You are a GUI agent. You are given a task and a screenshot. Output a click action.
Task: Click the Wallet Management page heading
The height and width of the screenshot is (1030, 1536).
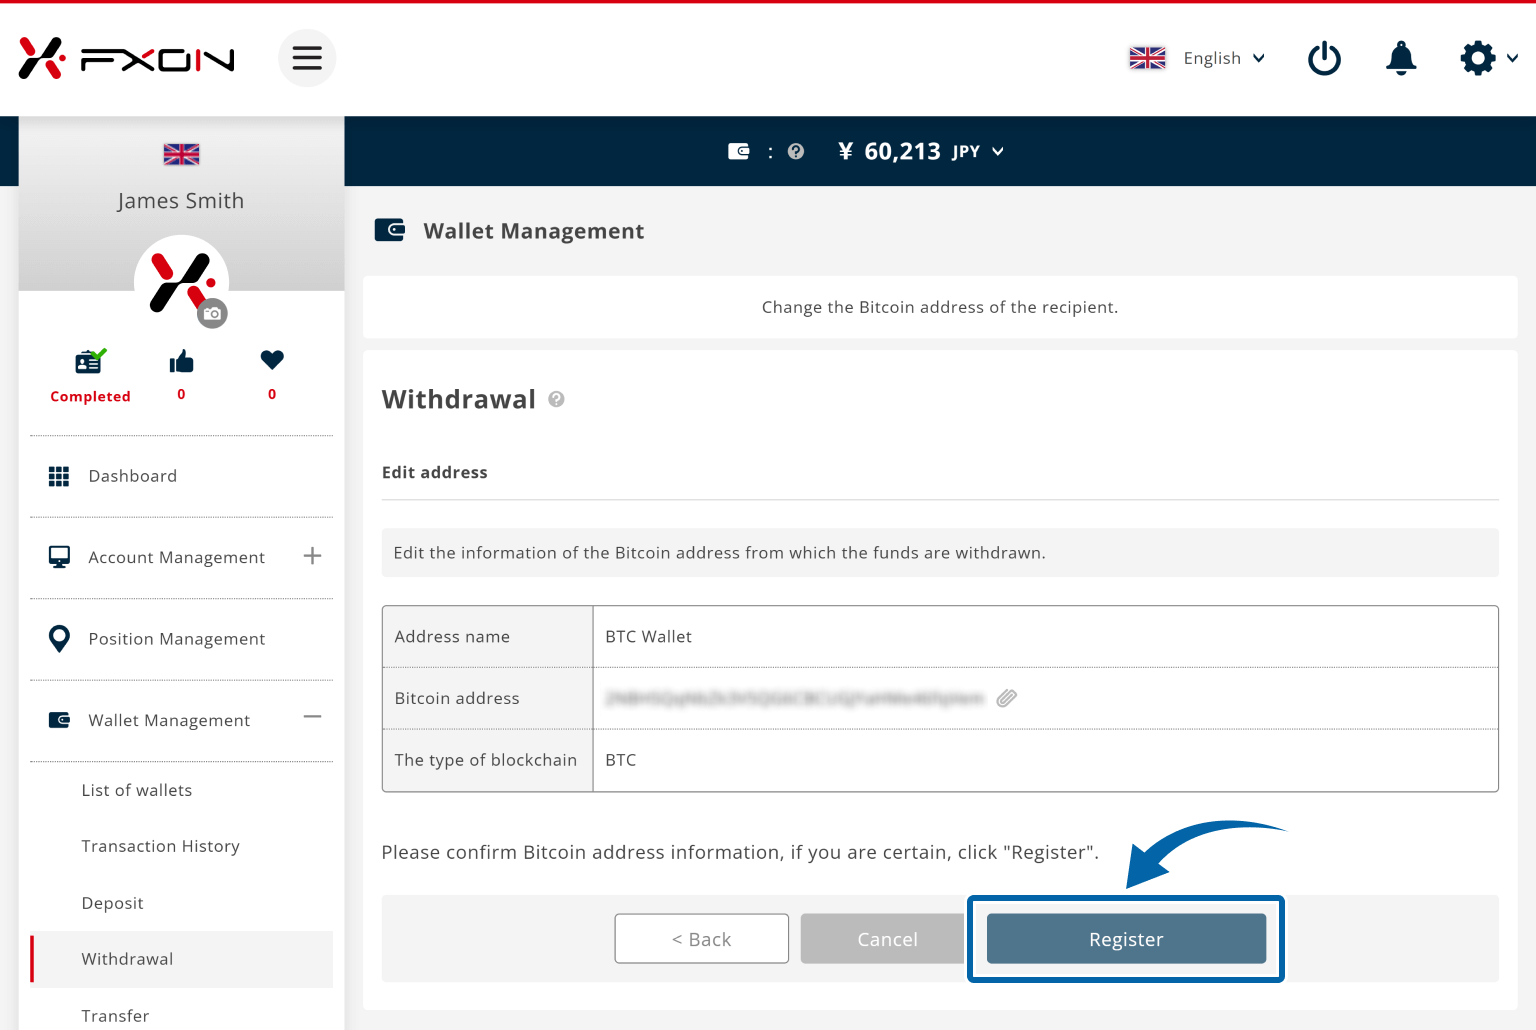click(534, 231)
